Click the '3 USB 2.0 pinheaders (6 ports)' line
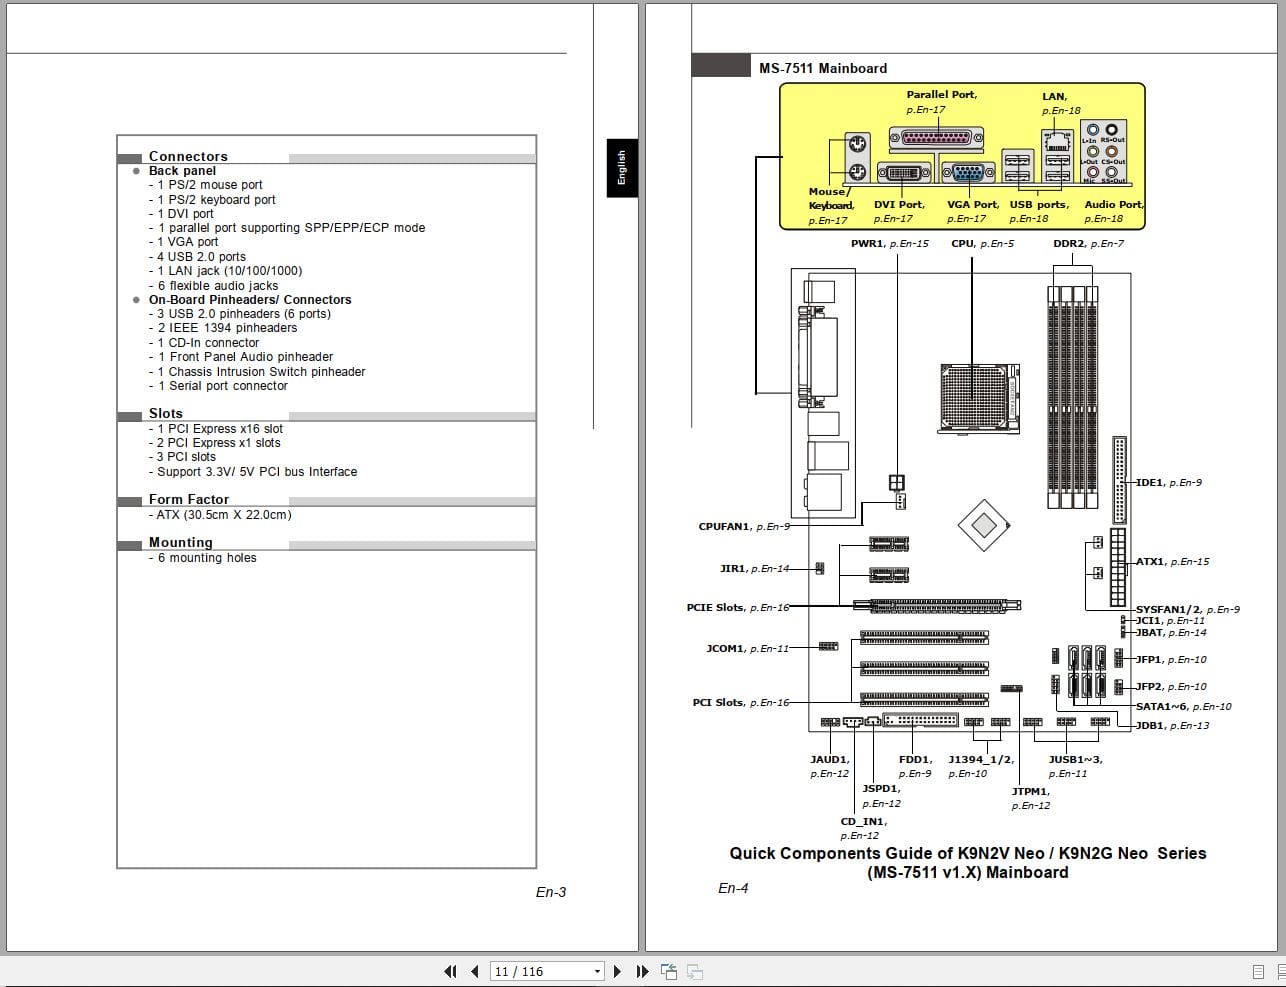Image resolution: width=1286 pixels, height=987 pixels. 240,313
